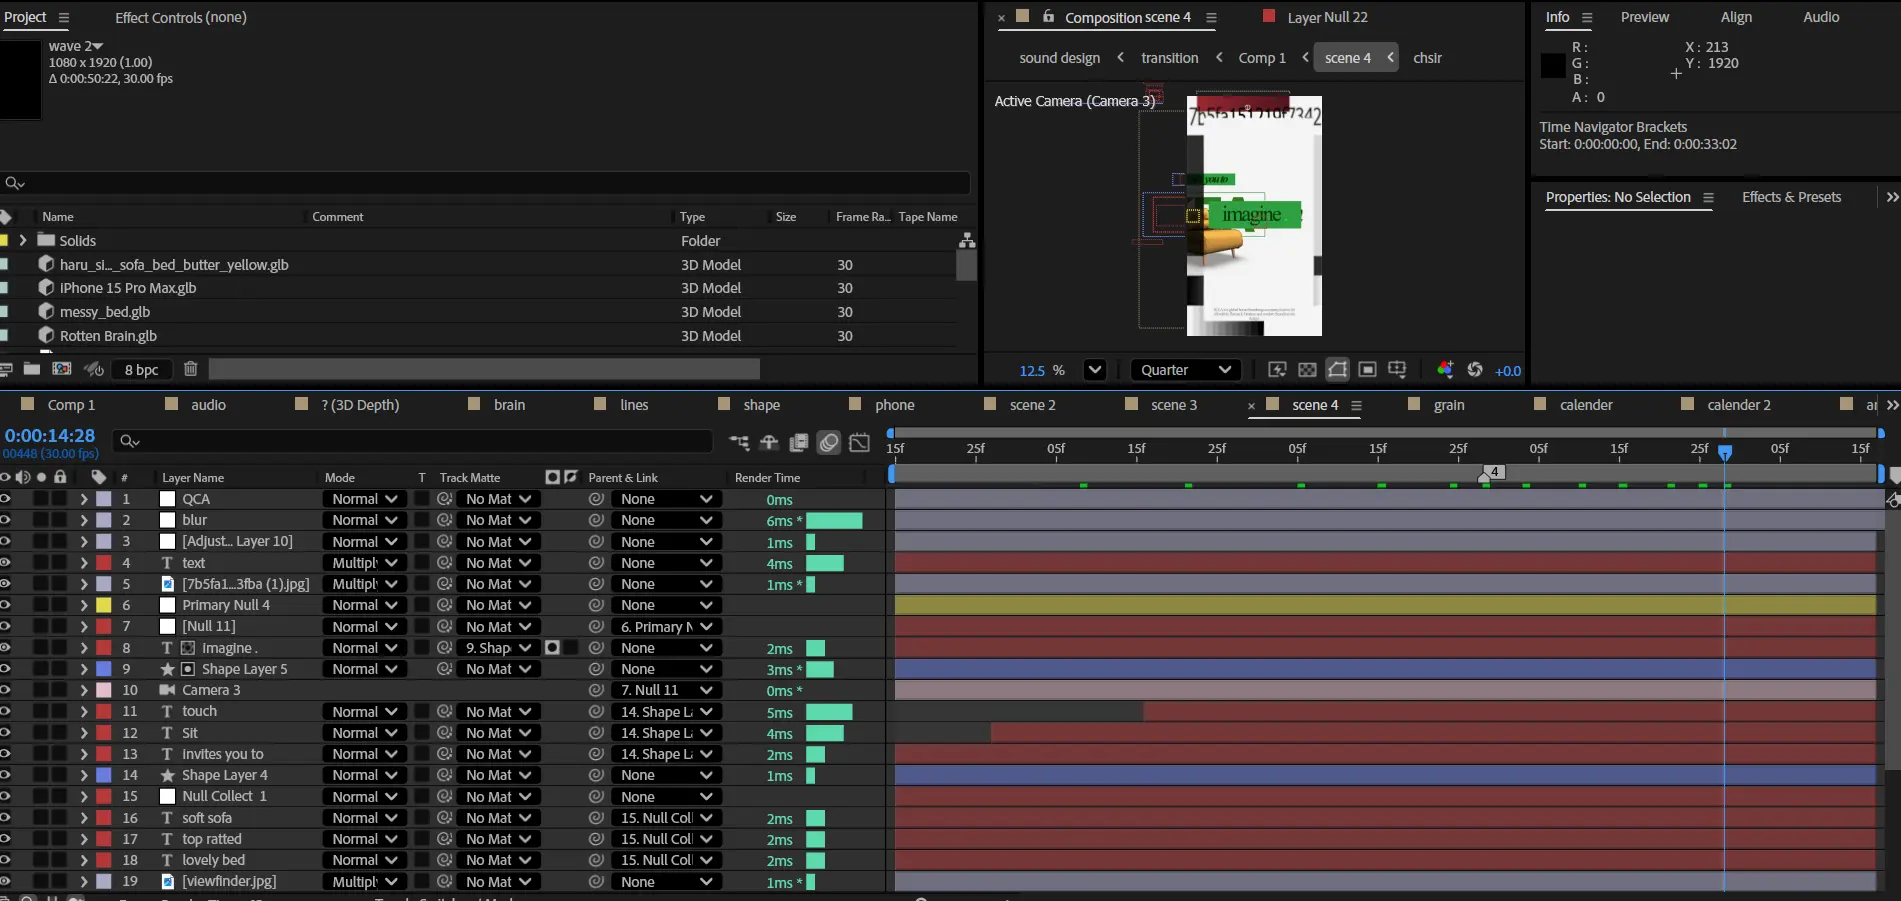Switch to the Effects & Presets panel tab

[x=1790, y=197]
